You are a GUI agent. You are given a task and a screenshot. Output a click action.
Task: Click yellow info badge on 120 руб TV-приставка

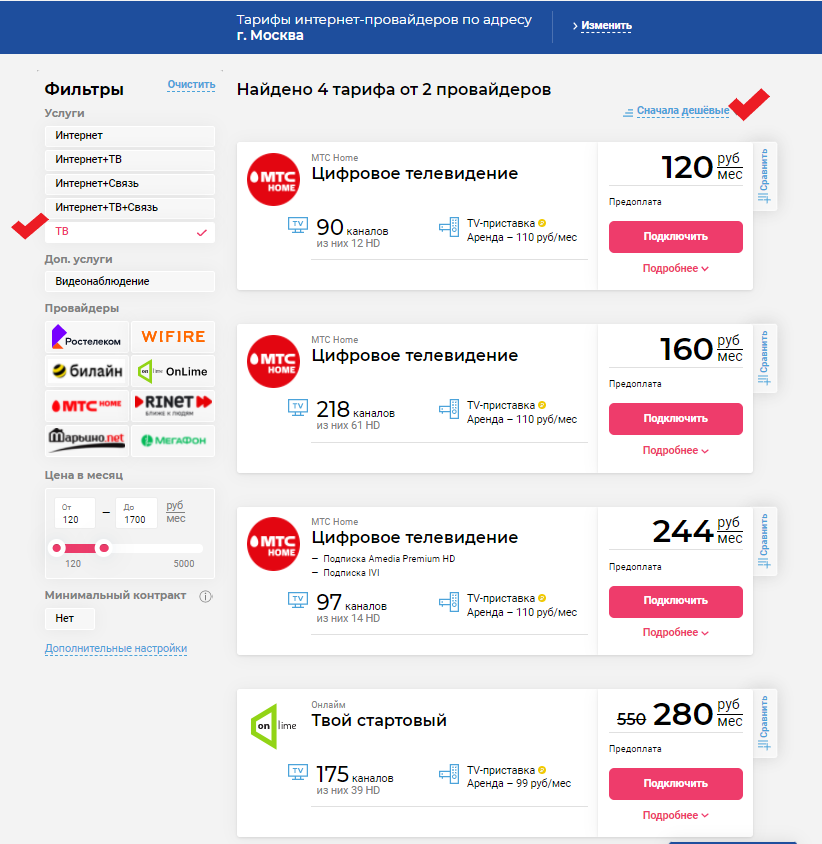point(542,223)
